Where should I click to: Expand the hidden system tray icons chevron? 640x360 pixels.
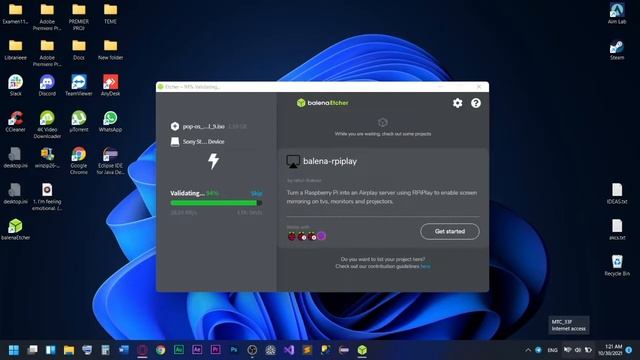528,350
